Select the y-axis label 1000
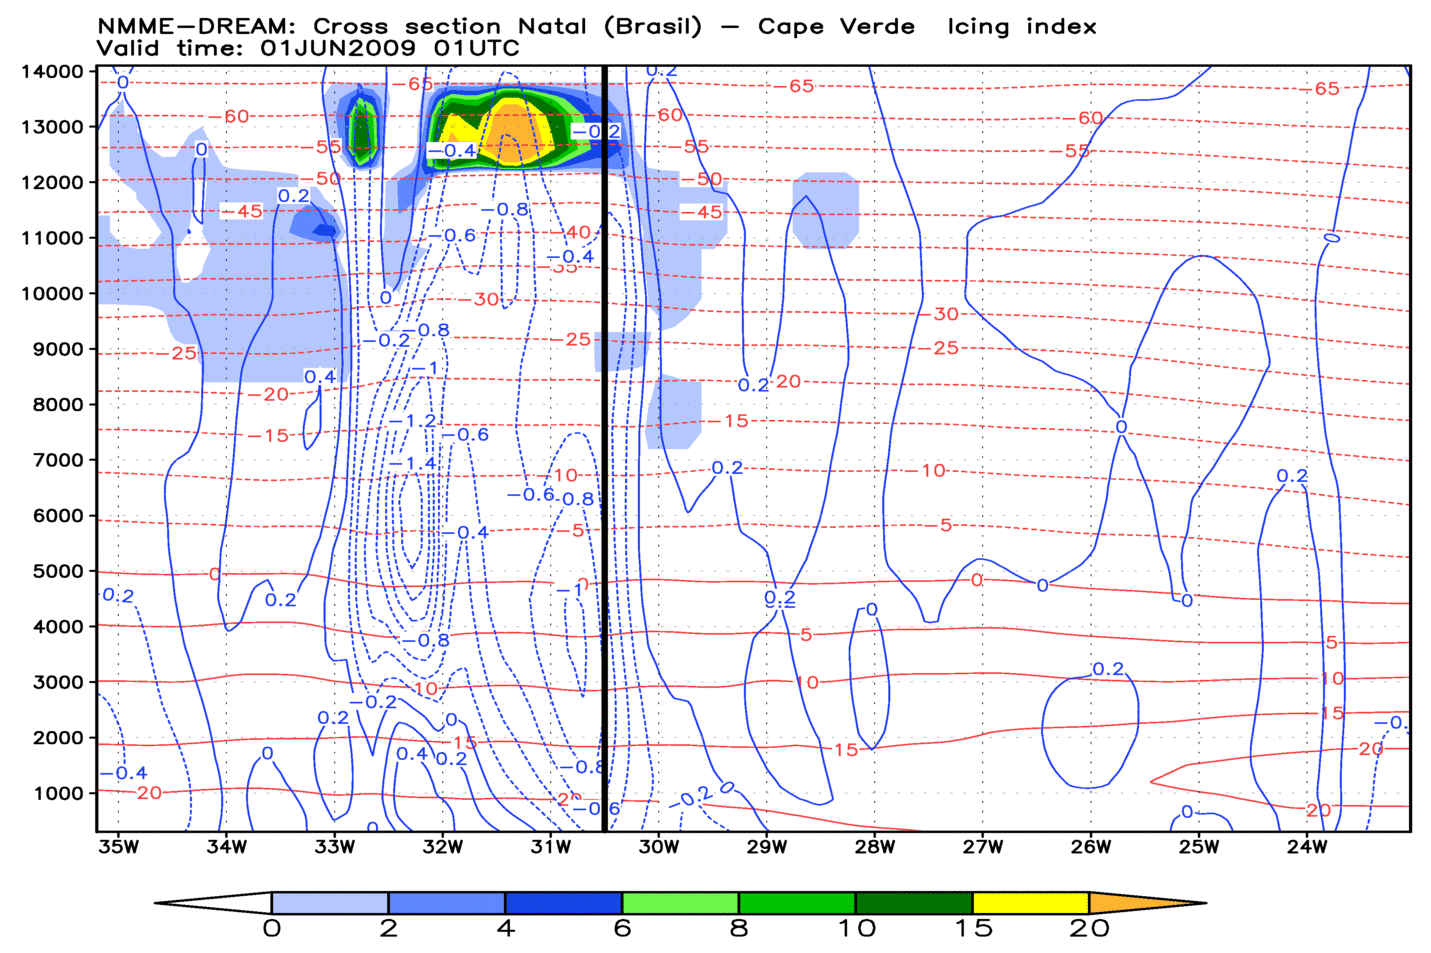1431x953 pixels. (x=59, y=793)
